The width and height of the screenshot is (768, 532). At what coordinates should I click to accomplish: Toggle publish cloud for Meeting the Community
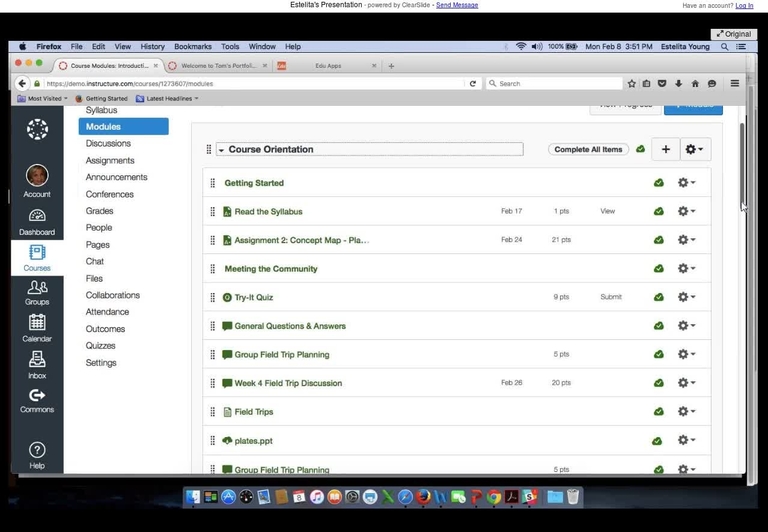point(659,268)
